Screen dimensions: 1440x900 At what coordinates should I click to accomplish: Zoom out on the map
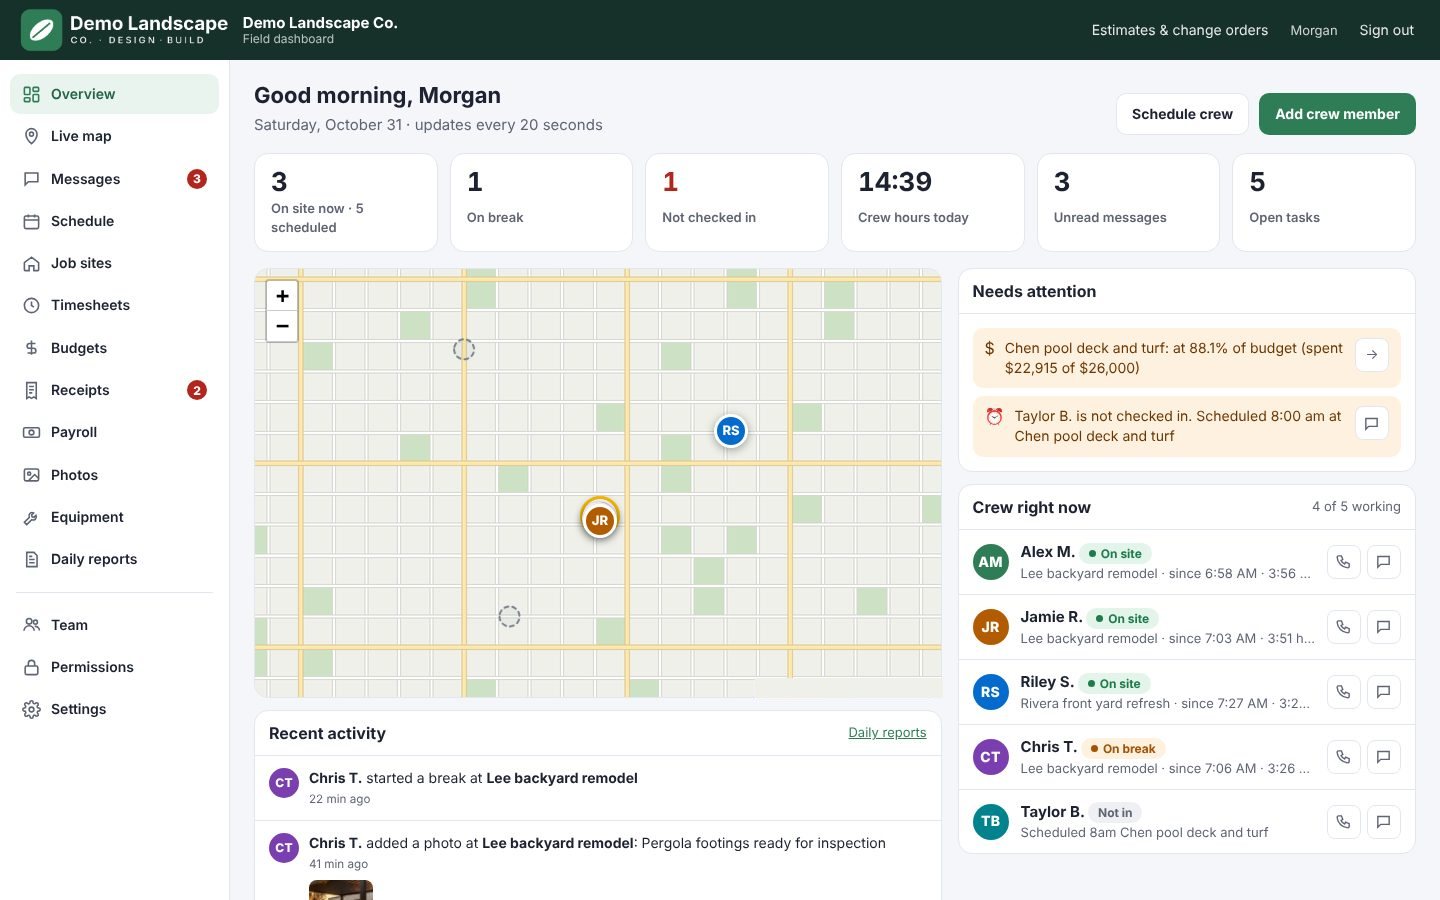(x=282, y=326)
